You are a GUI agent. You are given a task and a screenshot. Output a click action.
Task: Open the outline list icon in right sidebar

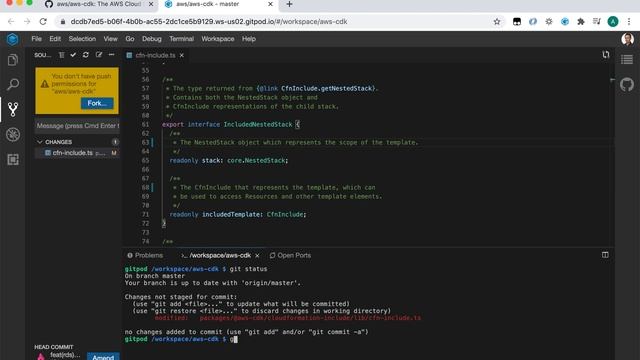click(x=627, y=60)
